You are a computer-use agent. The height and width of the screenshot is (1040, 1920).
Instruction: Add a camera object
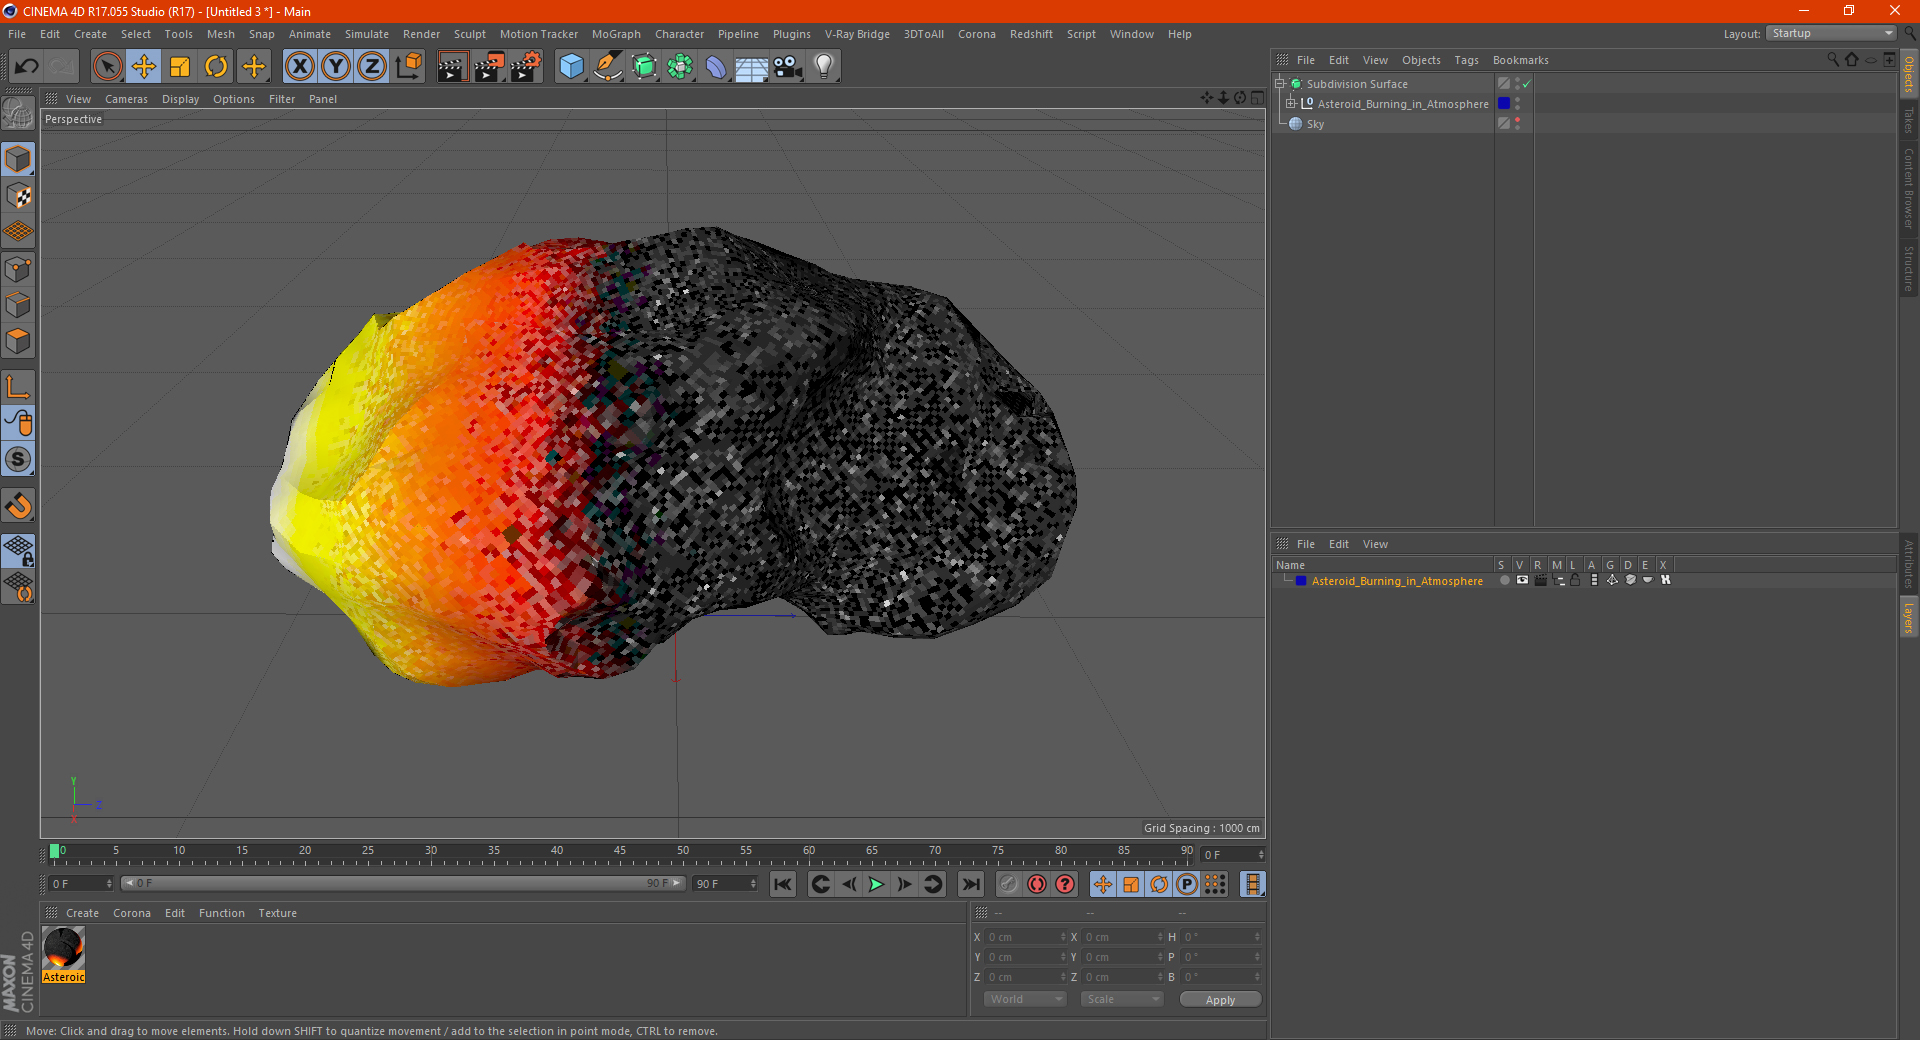[788, 67]
